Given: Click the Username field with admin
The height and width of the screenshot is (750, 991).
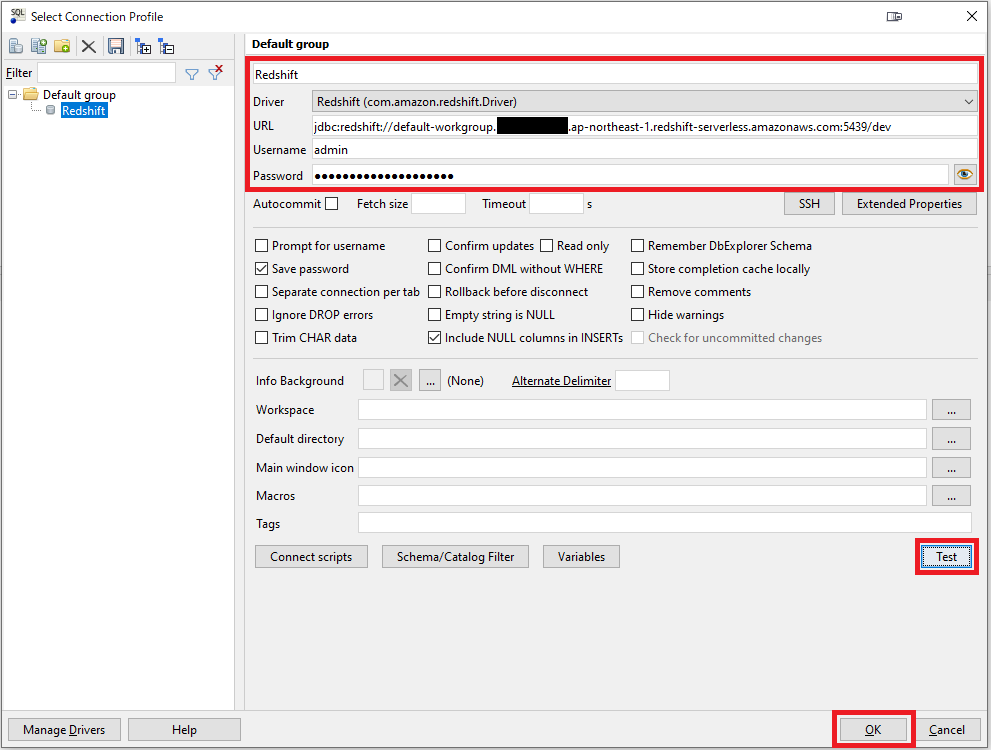Looking at the screenshot, I should click(645, 150).
